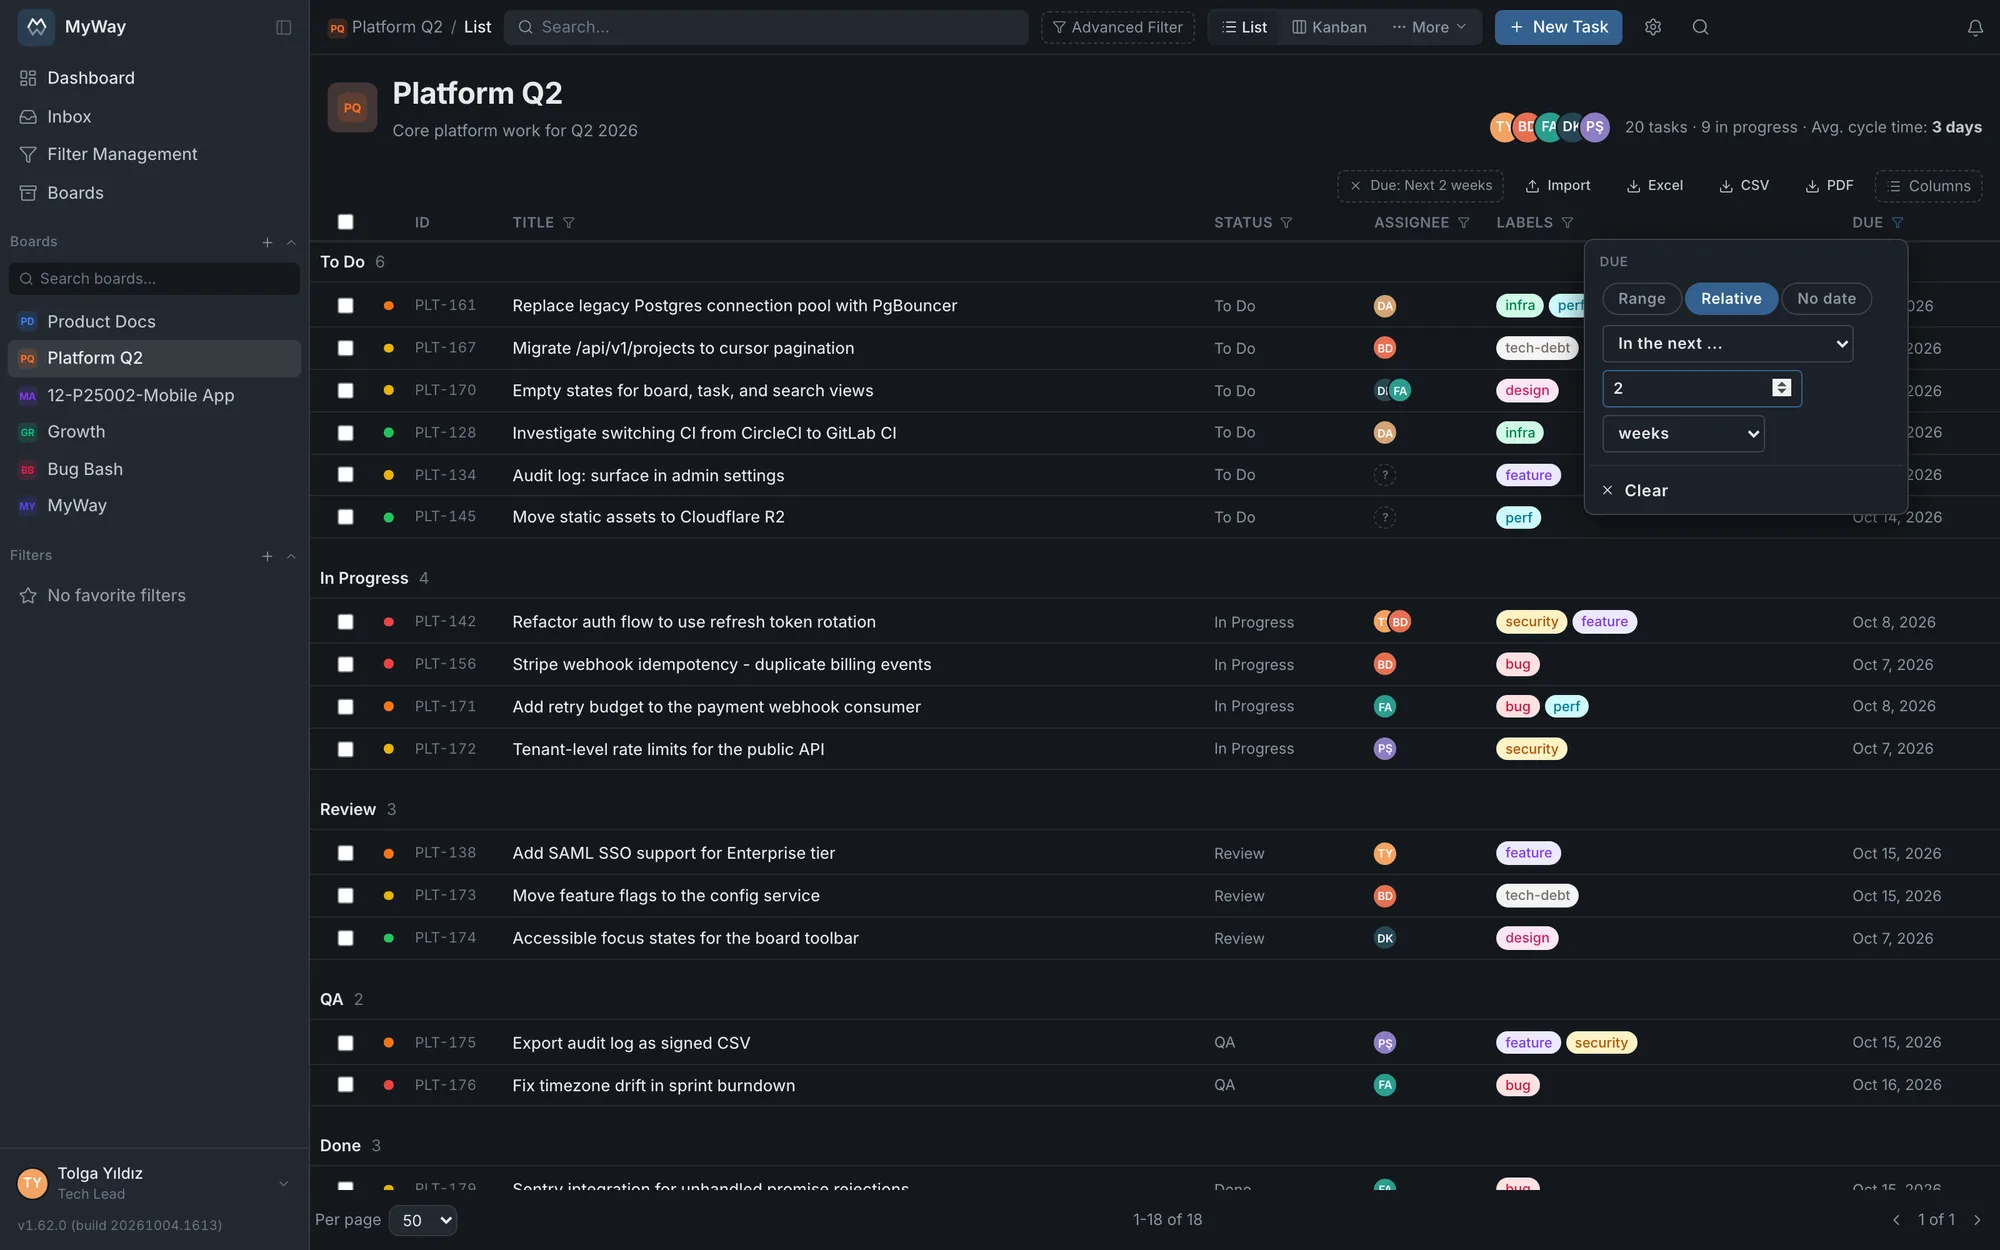Open the Advanced Filter button
The height and width of the screenshot is (1250, 2000).
point(1118,27)
